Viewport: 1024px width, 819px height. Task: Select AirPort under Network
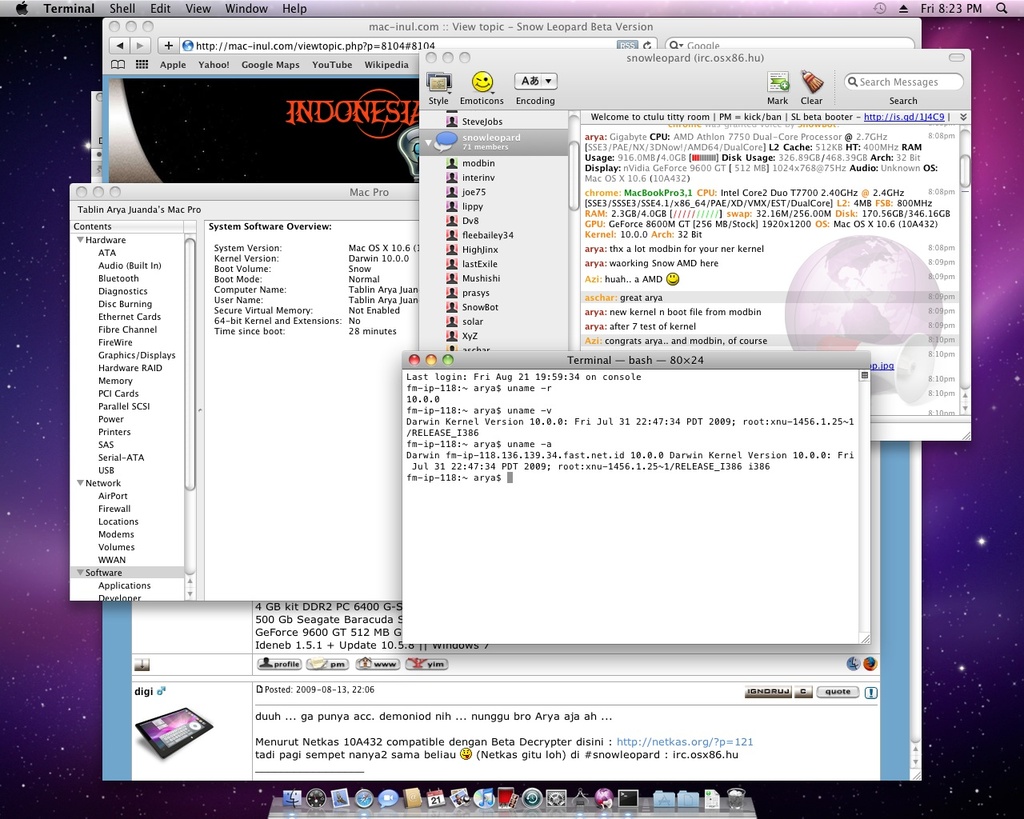pyautogui.click(x=112, y=496)
